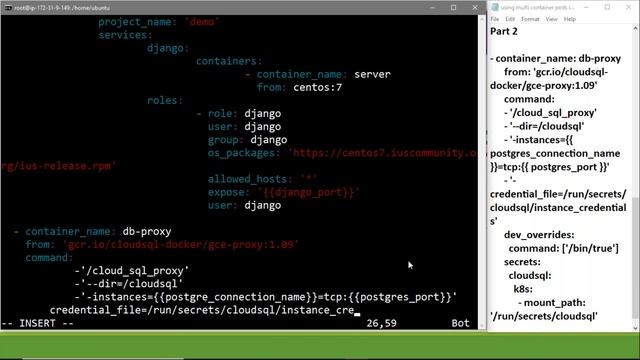Viewport: 640px width, 360px height.
Task: Open the Format menu in Notepad
Action: coord(530,19)
